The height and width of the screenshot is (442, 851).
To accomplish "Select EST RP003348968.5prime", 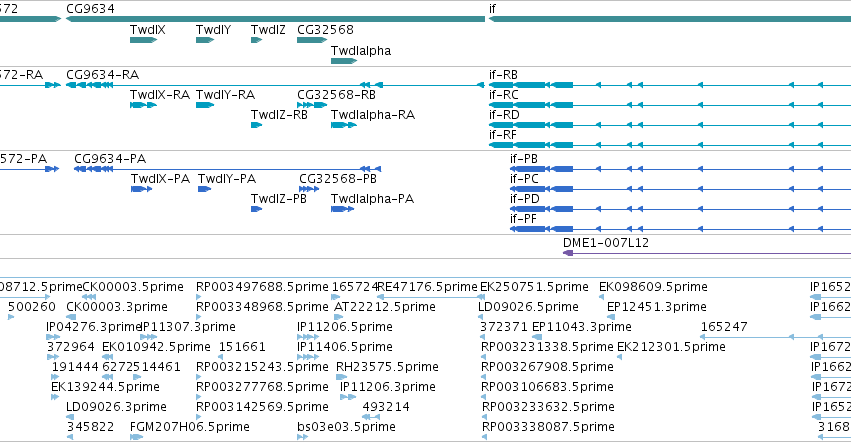I will coord(262,307).
